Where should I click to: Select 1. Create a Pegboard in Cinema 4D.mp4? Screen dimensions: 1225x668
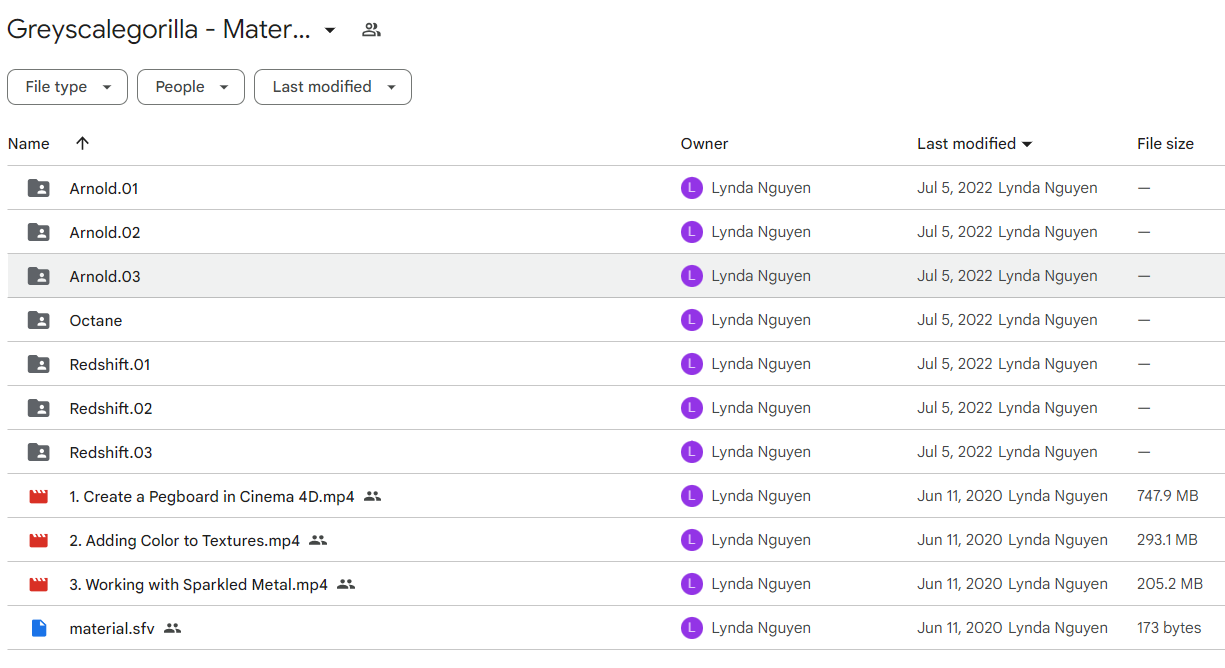pos(212,497)
